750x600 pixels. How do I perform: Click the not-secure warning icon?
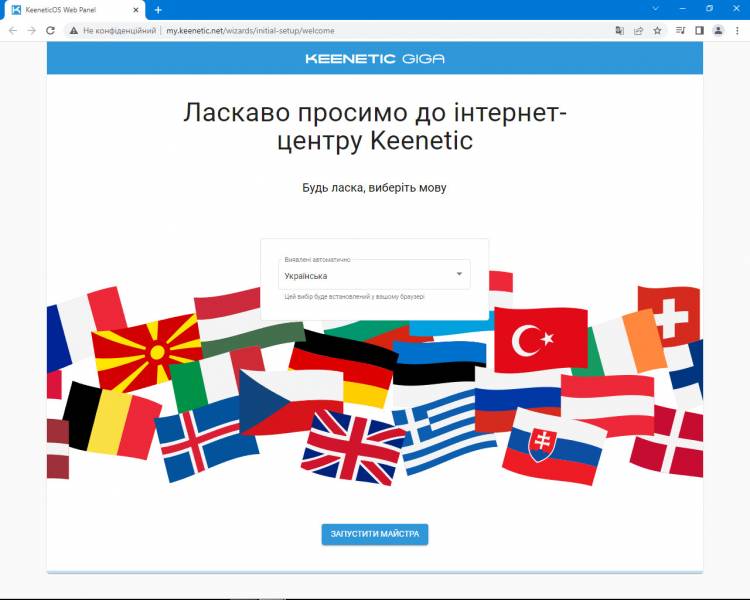74,31
